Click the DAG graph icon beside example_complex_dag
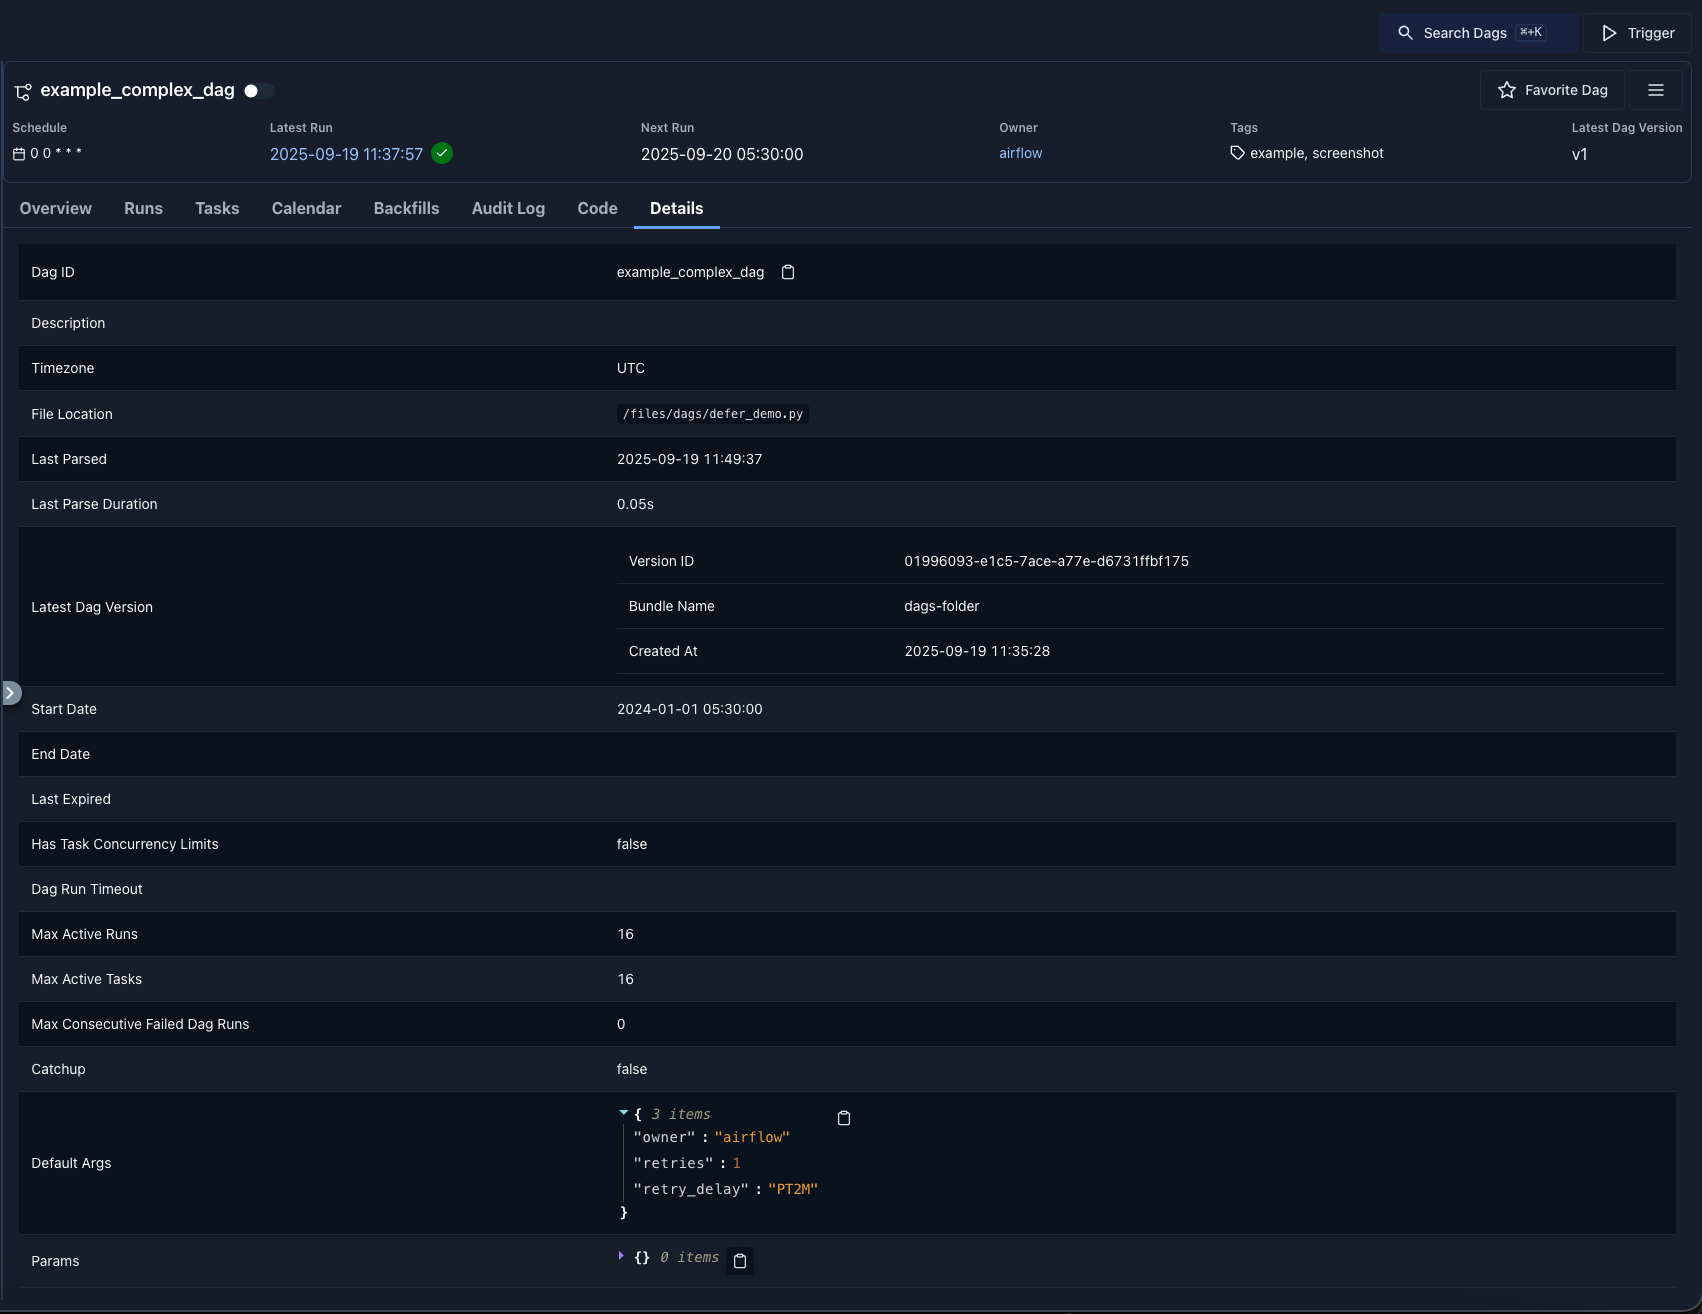 22,91
